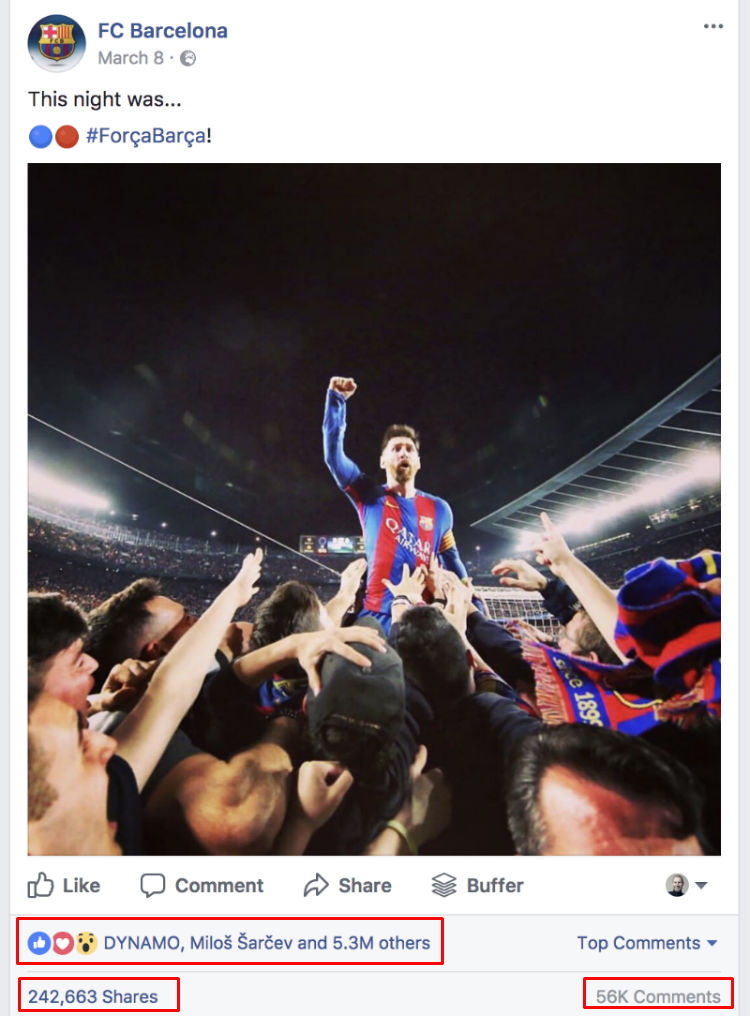This screenshot has width=750, height=1016.
Task: Open the three-dot post options menu
Action: (713, 27)
